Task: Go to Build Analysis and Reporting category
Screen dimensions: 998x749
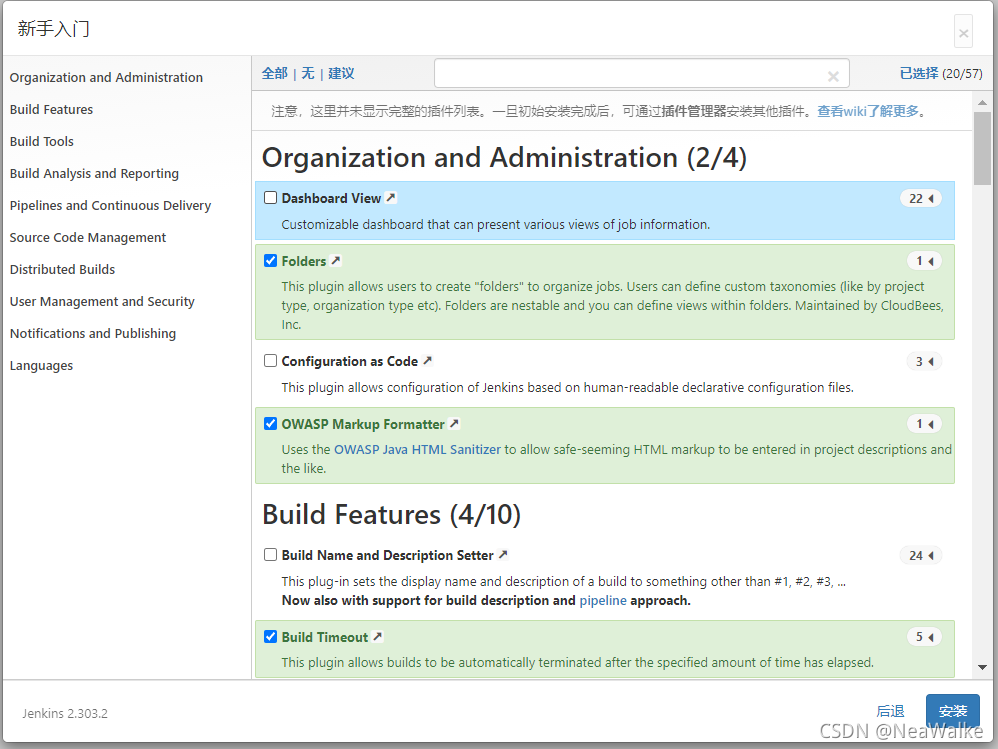Action: point(94,174)
